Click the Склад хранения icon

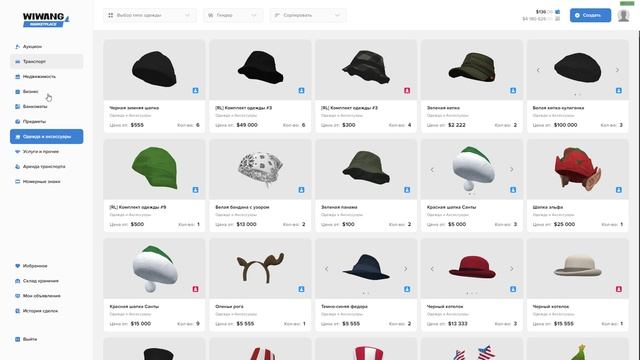click(x=18, y=281)
